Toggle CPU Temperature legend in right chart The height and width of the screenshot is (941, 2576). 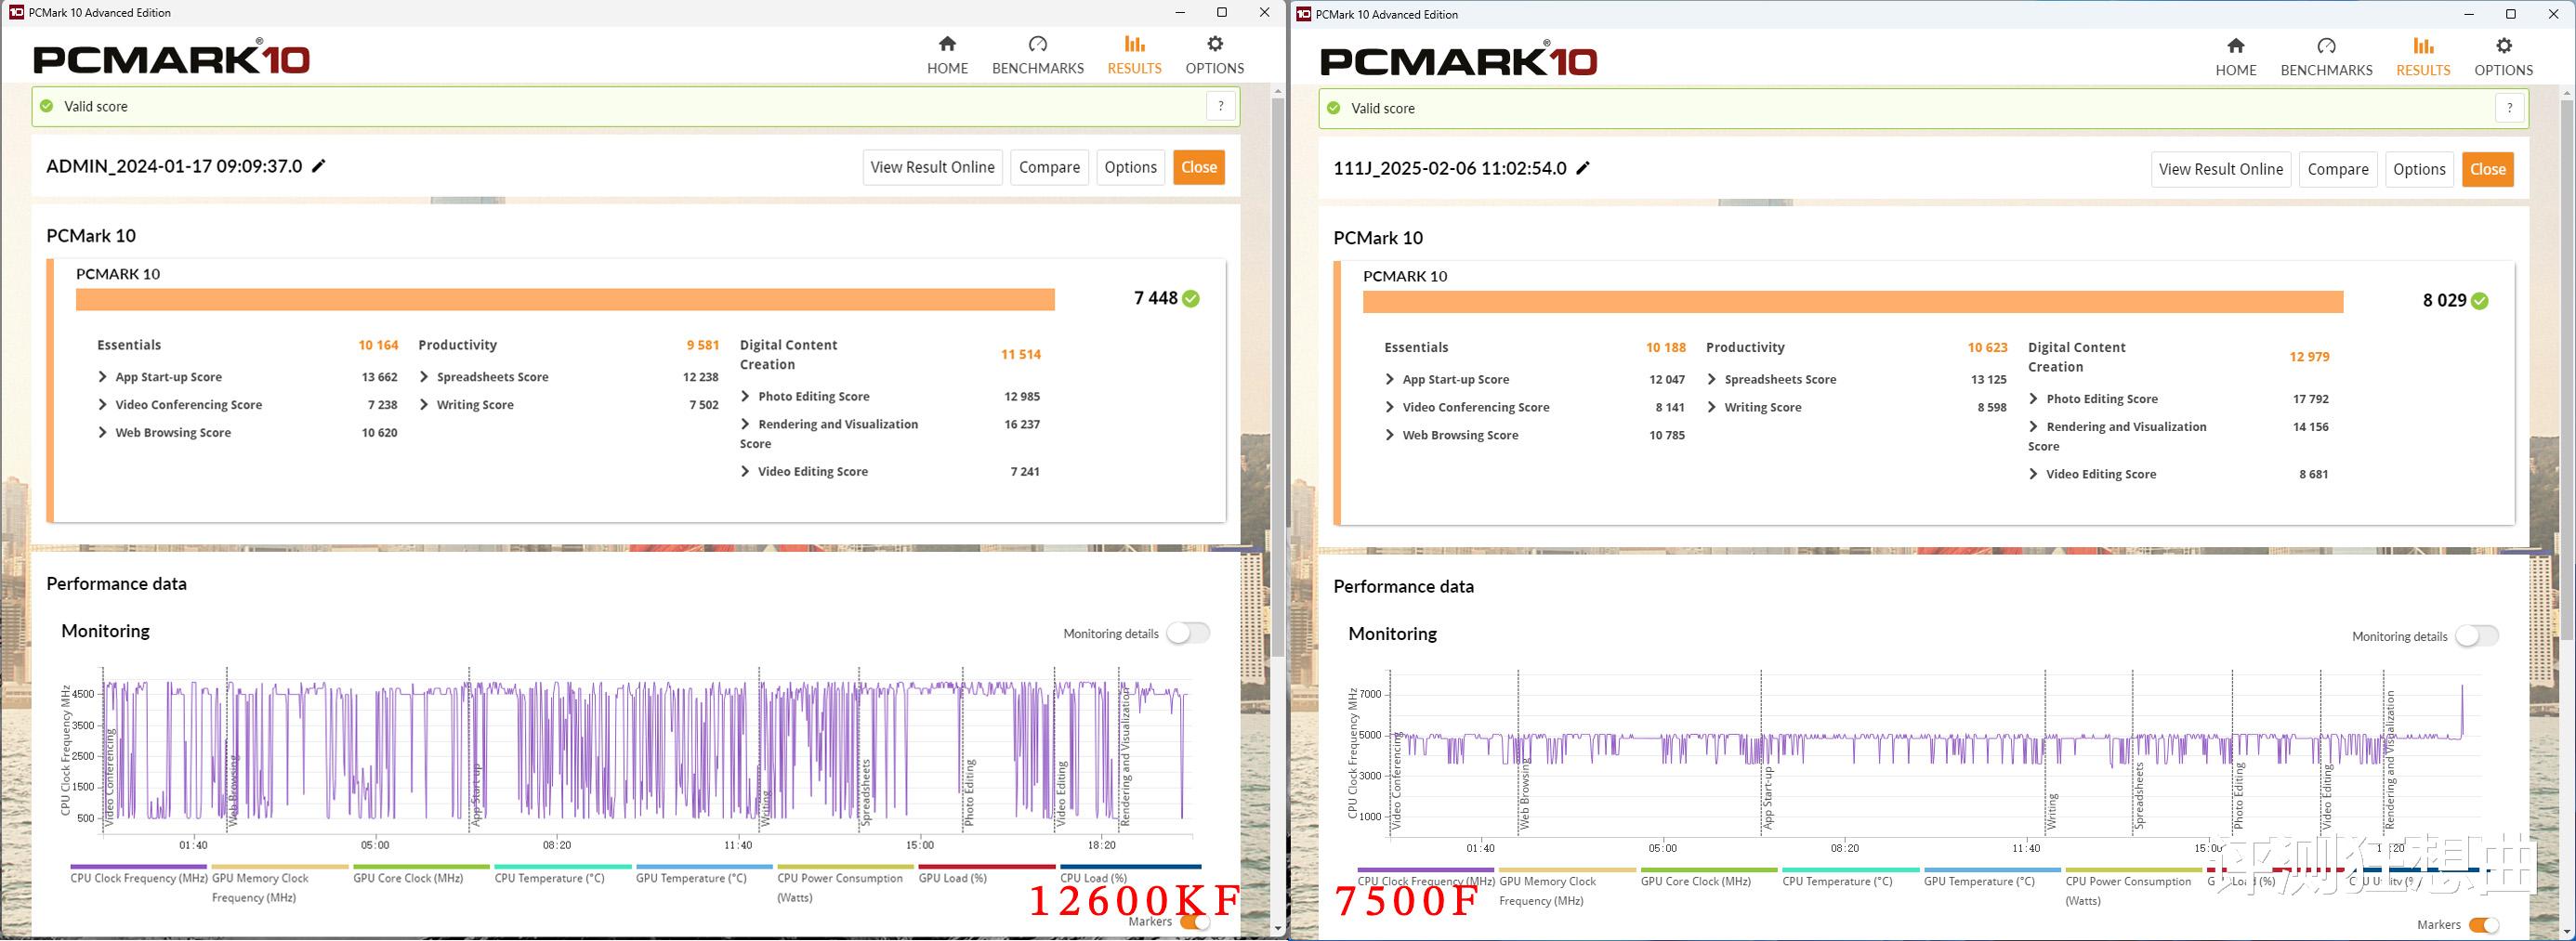(x=1850, y=878)
